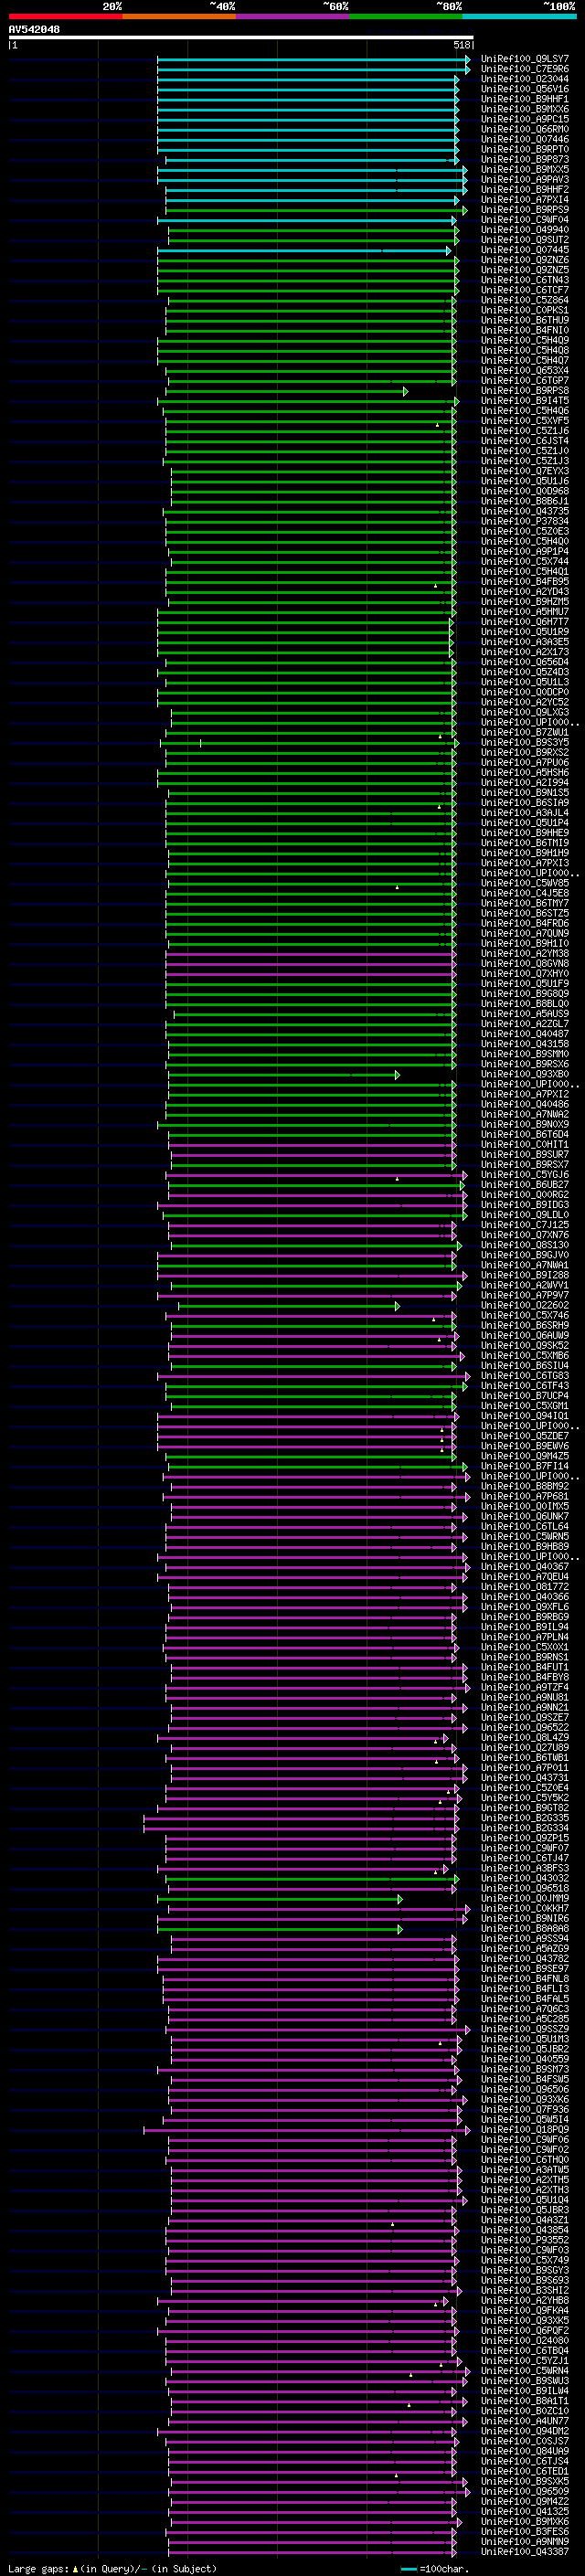Open hit UniRef100_C7E9R6
The height and width of the screenshot is (2576, 585).
(x=525, y=69)
